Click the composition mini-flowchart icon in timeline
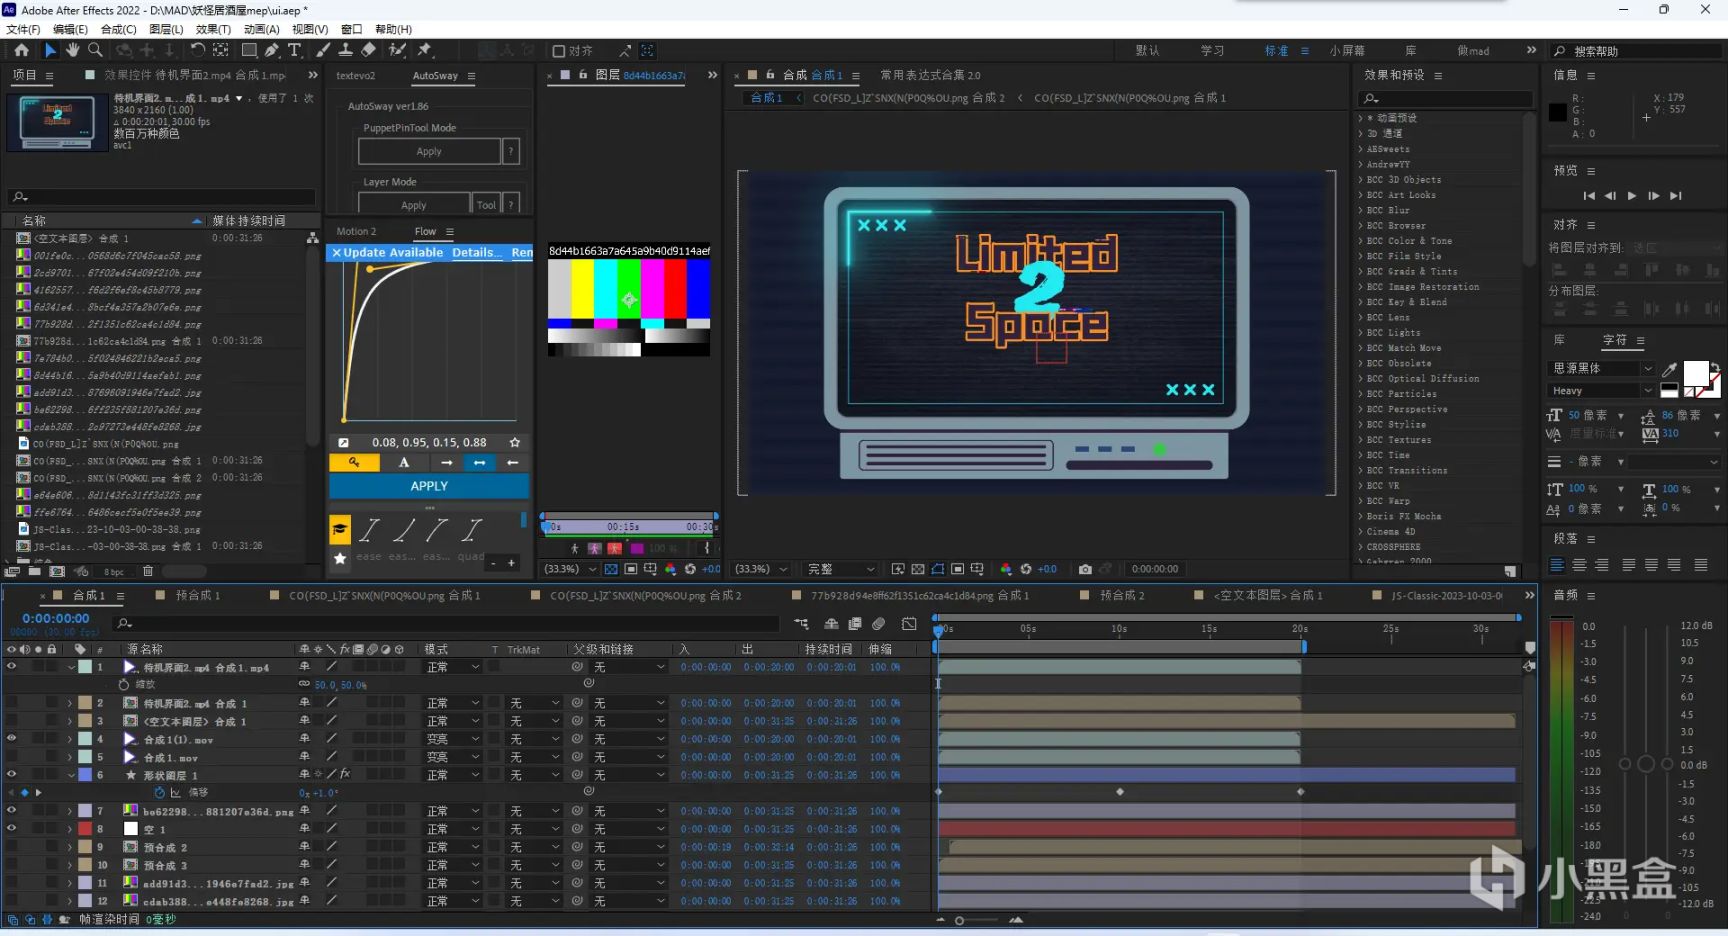This screenshot has width=1728, height=936. (802, 623)
